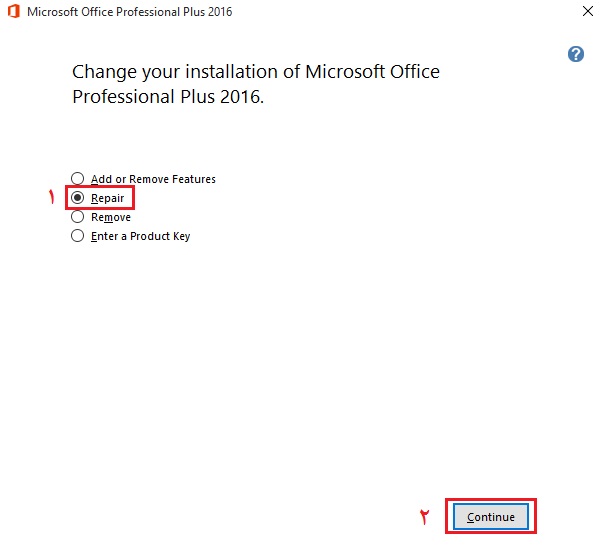Pick the Enter a Product Key radio button
Image resolution: width=603 pixels, height=557 pixels.
[x=78, y=236]
